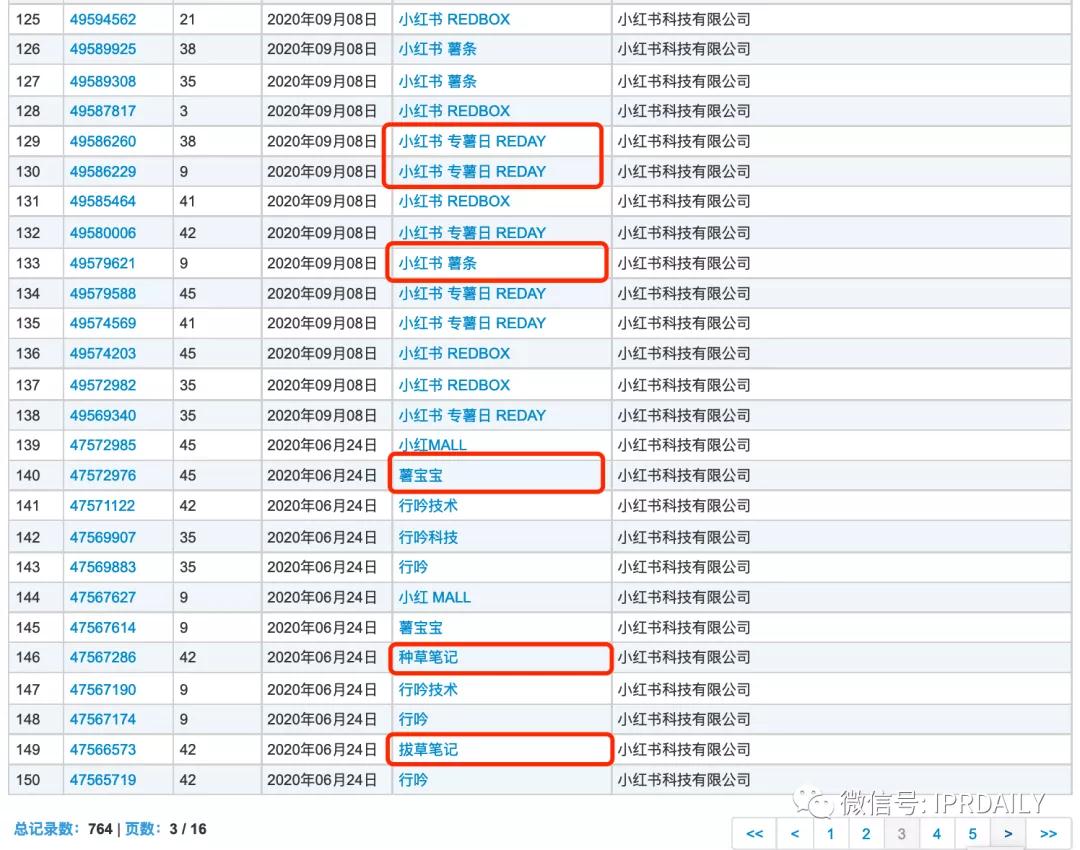Open the 行吟 trademark in row 150
The image size is (1080, 850).
tap(413, 780)
